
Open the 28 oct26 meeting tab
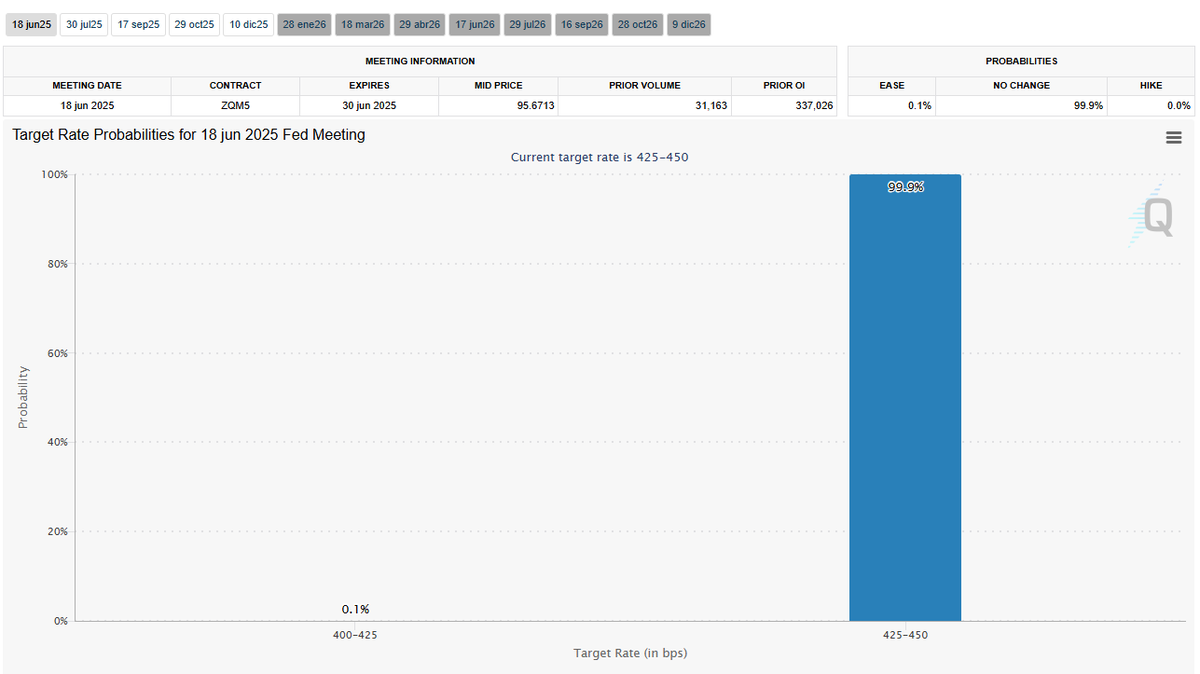point(637,24)
